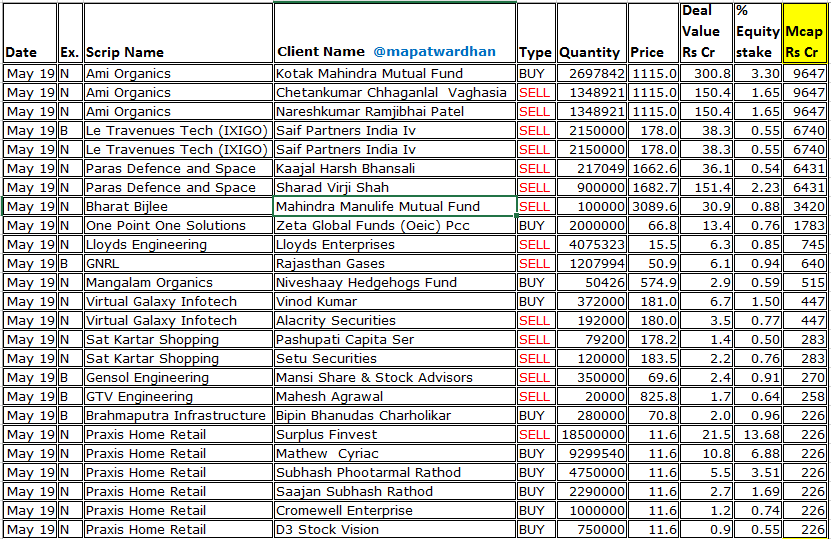Click Chetankumar Chhaganlal Vaghasia cell
The image size is (831, 539).
click(395, 92)
